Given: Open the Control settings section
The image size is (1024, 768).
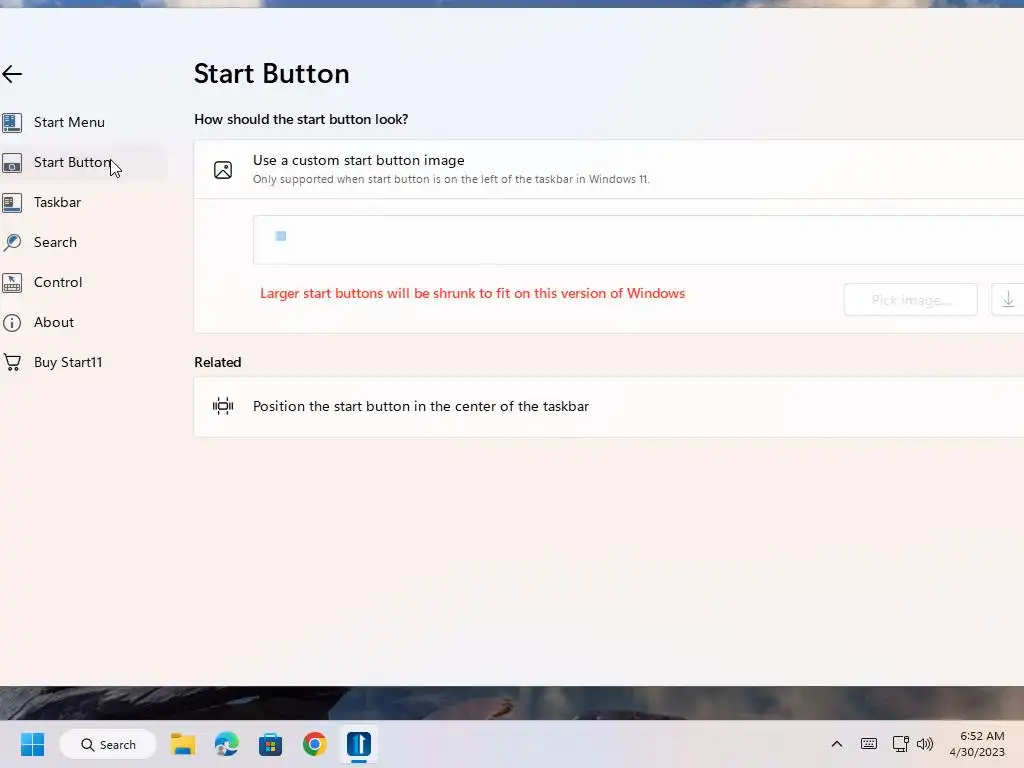Looking at the screenshot, I should pyautogui.click(x=57, y=282).
